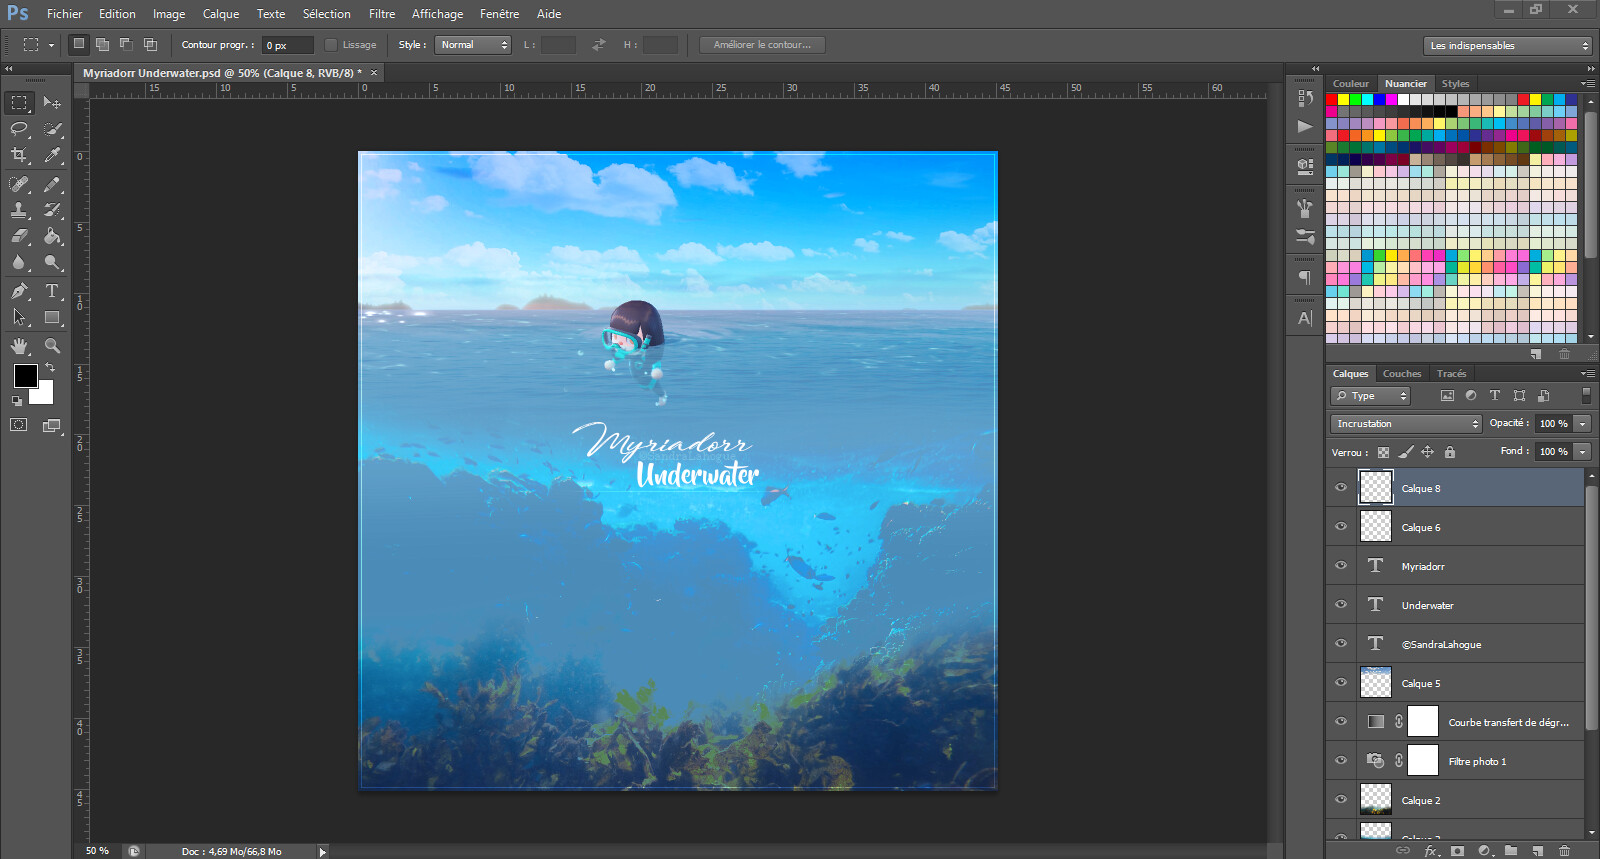Select the Crop tool
The image size is (1600, 859).
[19, 155]
